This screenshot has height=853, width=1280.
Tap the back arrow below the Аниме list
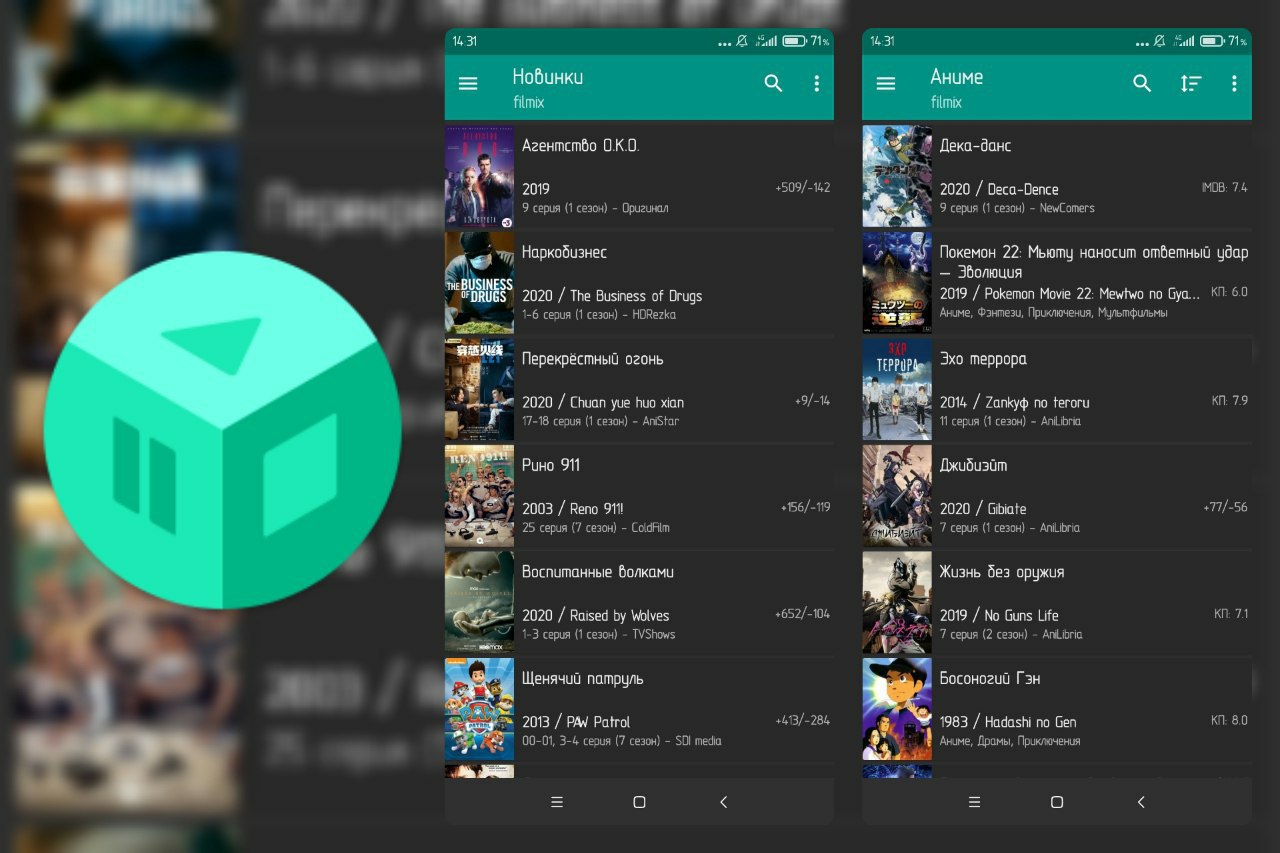(x=1141, y=802)
